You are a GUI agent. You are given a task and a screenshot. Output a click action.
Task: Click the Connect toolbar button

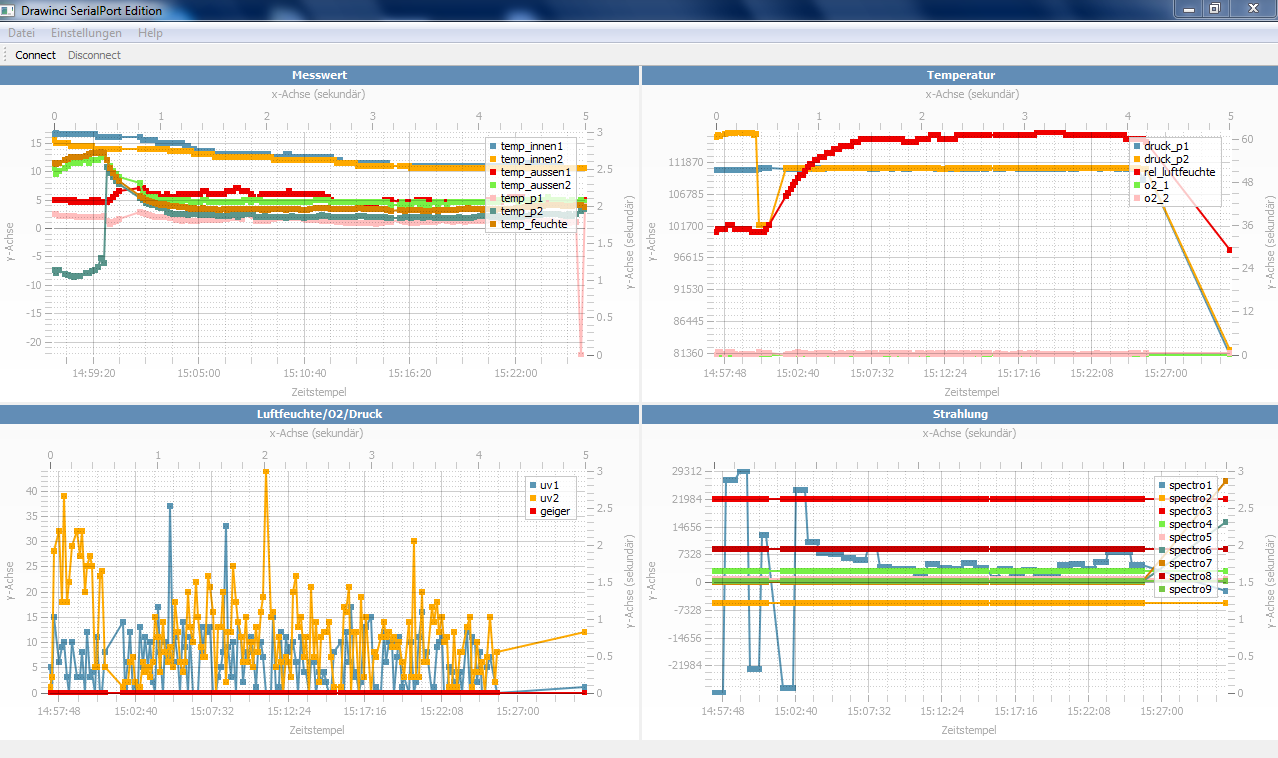(x=35, y=55)
